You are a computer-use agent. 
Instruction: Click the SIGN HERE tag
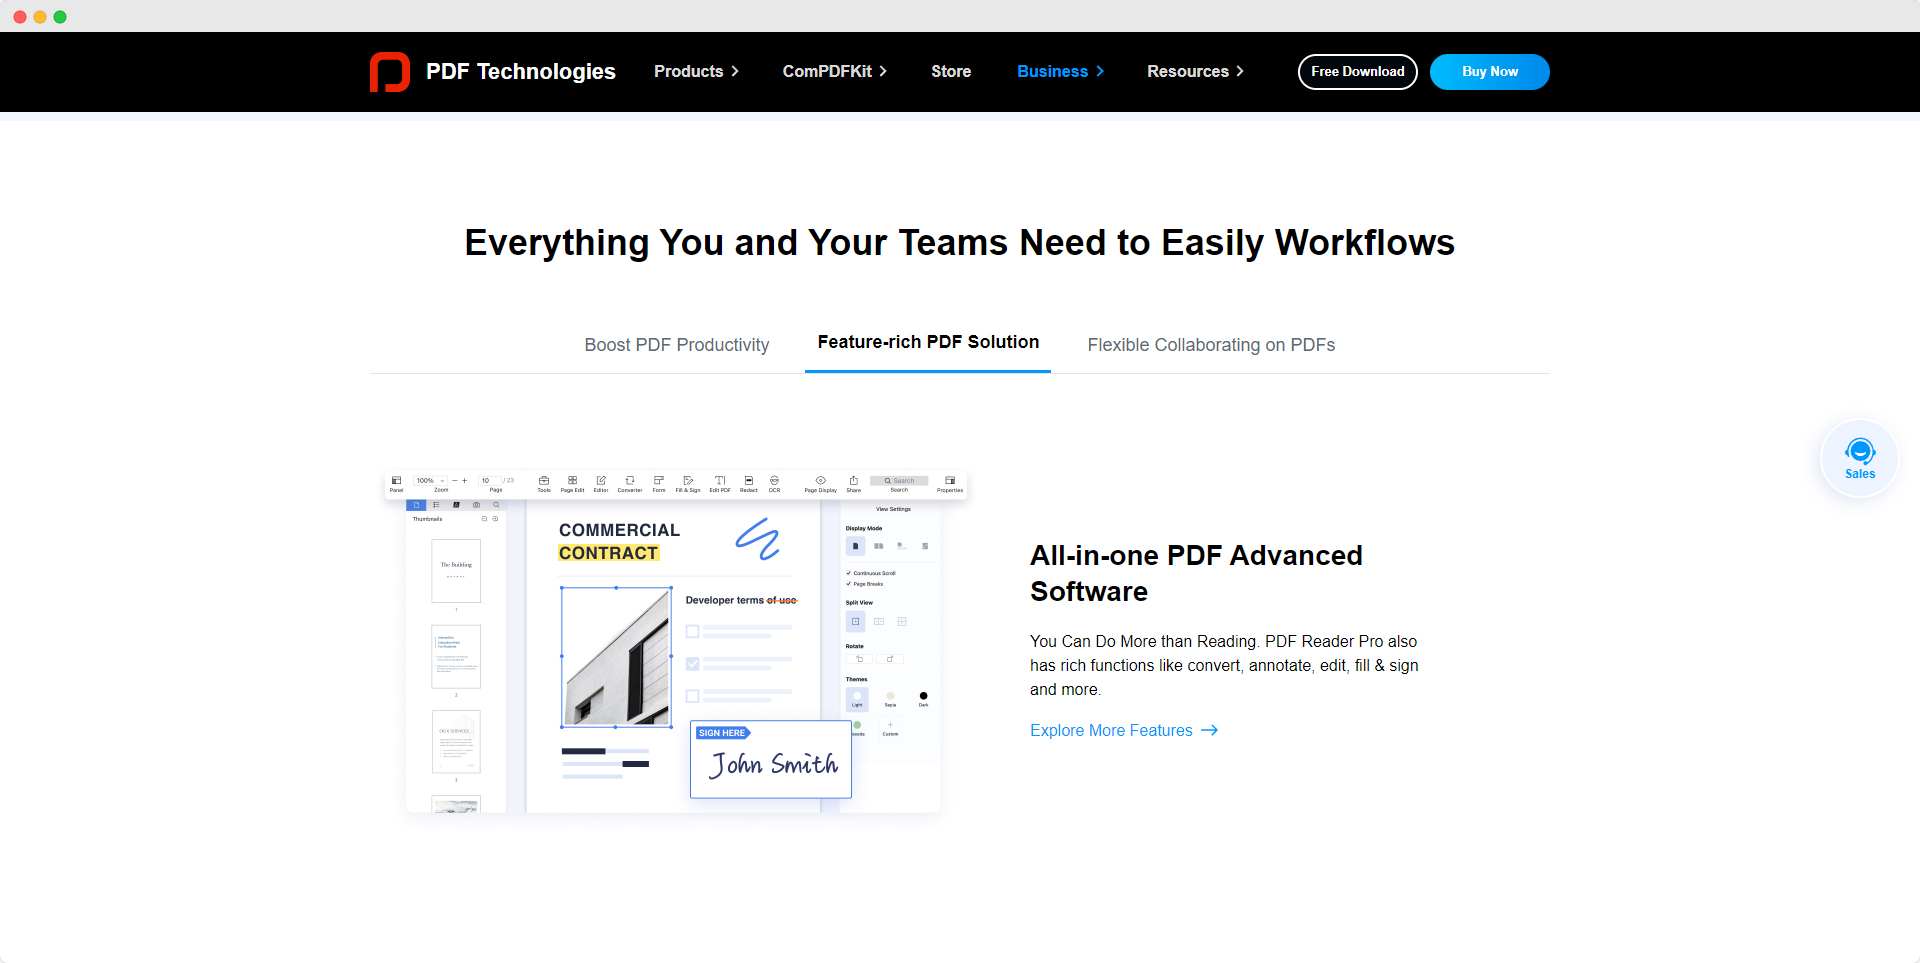pyautogui.click(x=722, y=733)
